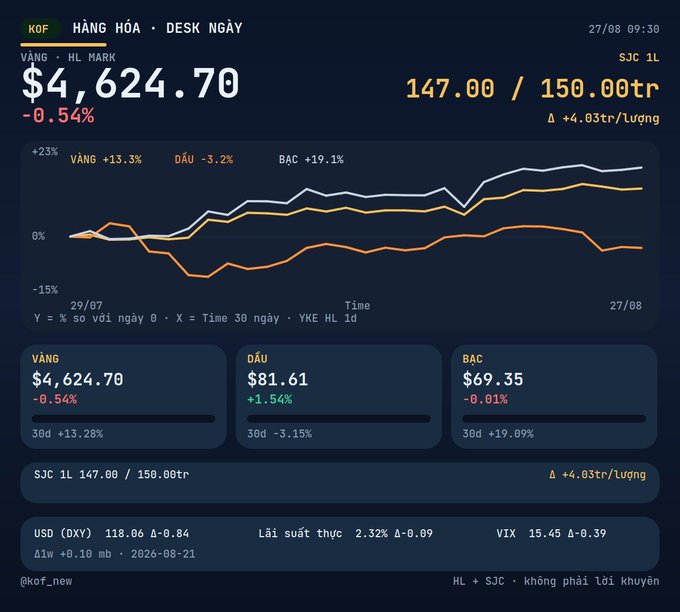Click $4,624.70 in the VÀNG card
Screen dimensions: 680x612
click(x=78, y=380)
